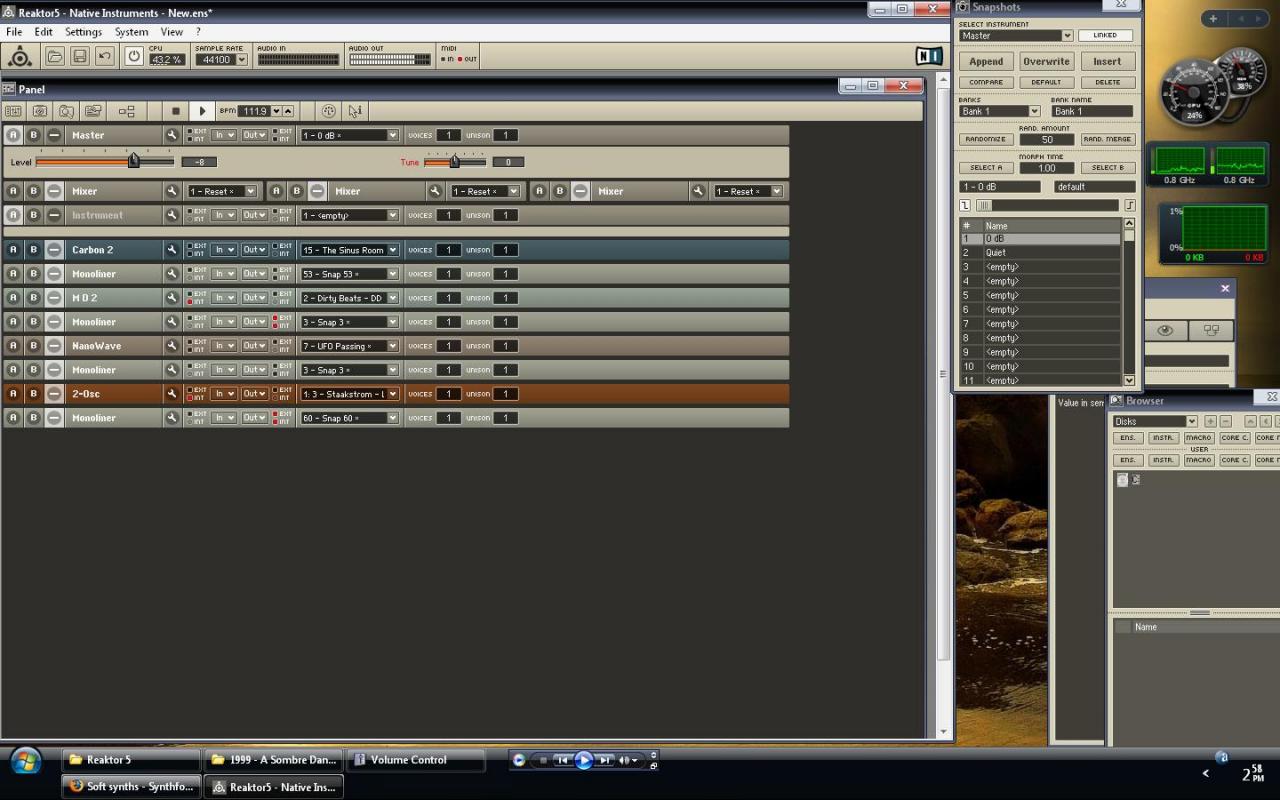The image size is (1280, 800).
Task: Click the Carbon 2 unison value field
Action: click(505, 250)
